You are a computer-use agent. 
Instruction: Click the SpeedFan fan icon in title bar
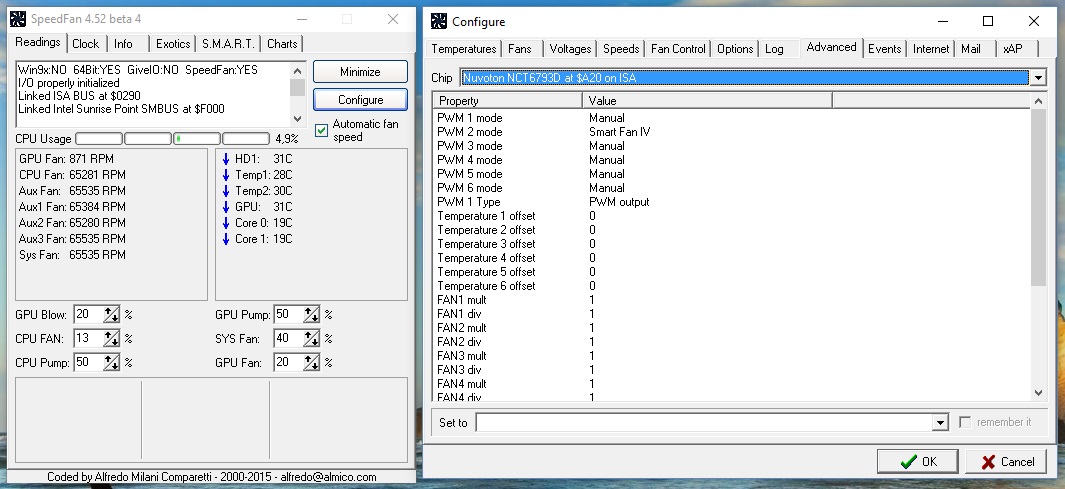(18, 19)
